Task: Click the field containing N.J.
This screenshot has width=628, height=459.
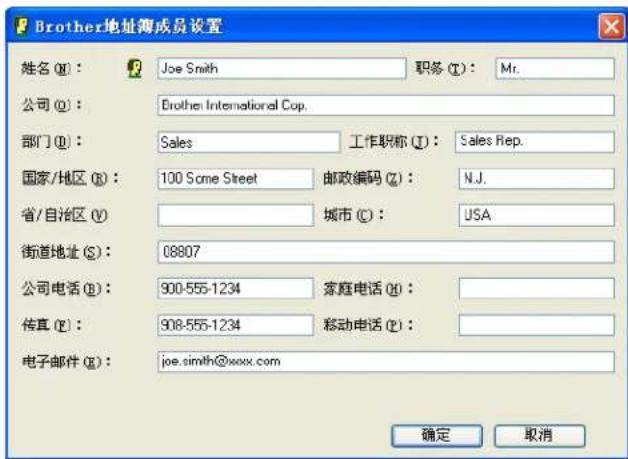Action: click(x=536, y=178)
